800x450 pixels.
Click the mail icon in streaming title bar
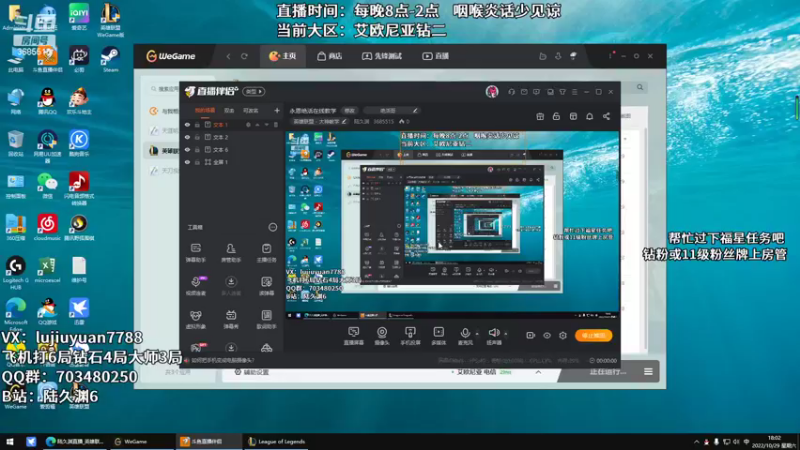click(524, 92)
